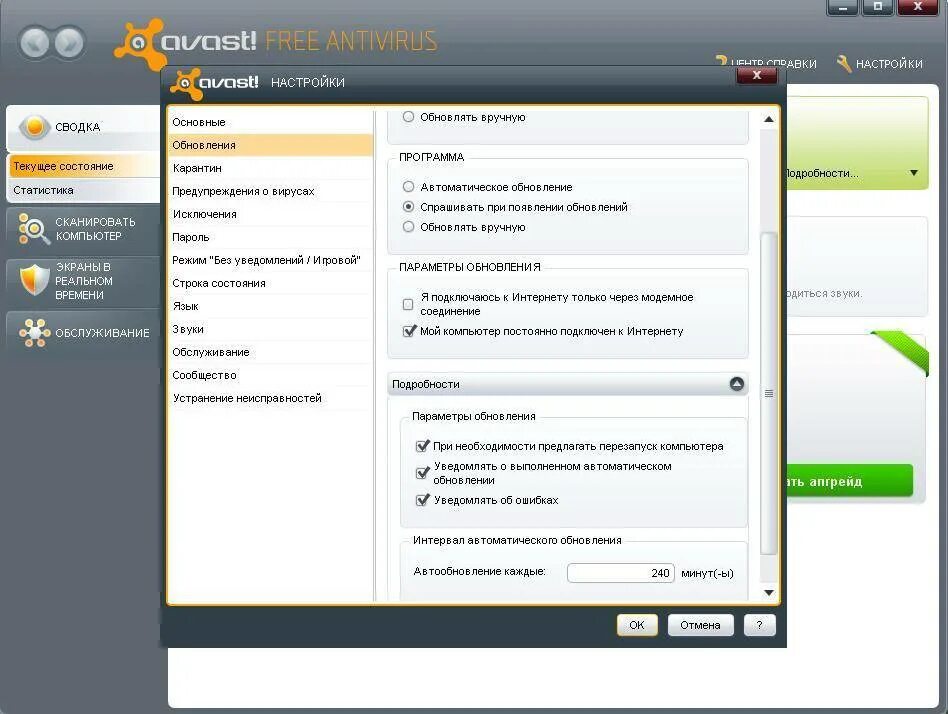Click the green апгрейд button in the main window

[x=849, y=481]
